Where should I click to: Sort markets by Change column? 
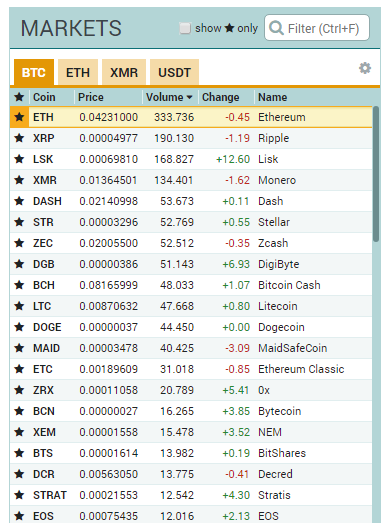[221, 97]
